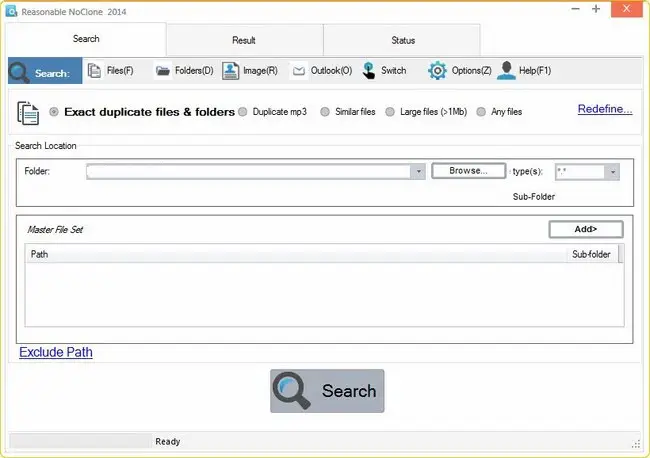Open Outlook(O) search mode
This screenshot has width=650, height=458.
pos(331,71)
